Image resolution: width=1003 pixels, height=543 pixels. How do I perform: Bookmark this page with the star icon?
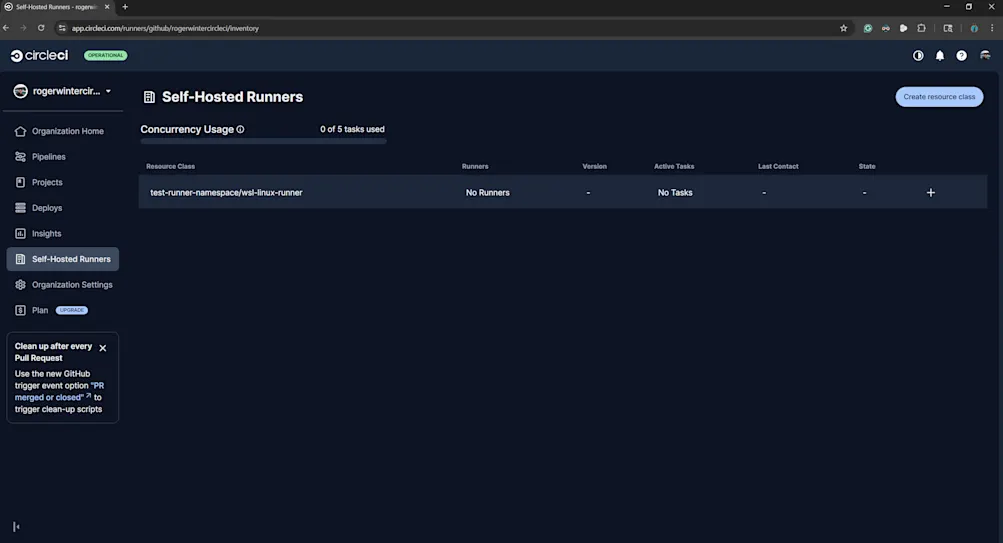coord(844,28)
